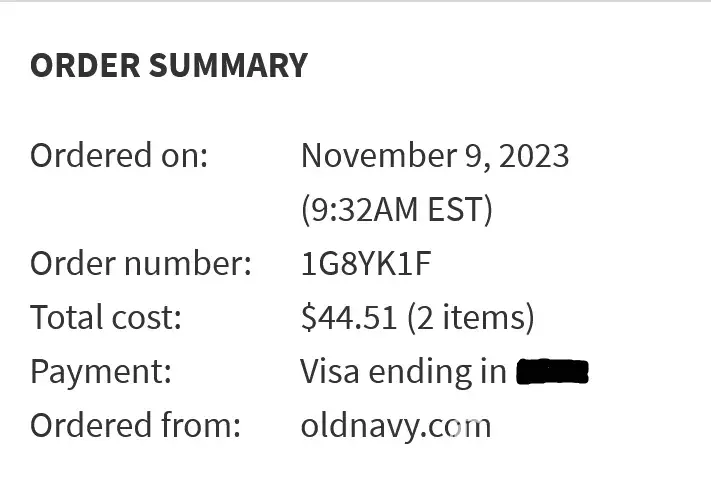Click the year 2023 in order date
This screenshot has height=482, width=711.
click(x=534, y=156)
